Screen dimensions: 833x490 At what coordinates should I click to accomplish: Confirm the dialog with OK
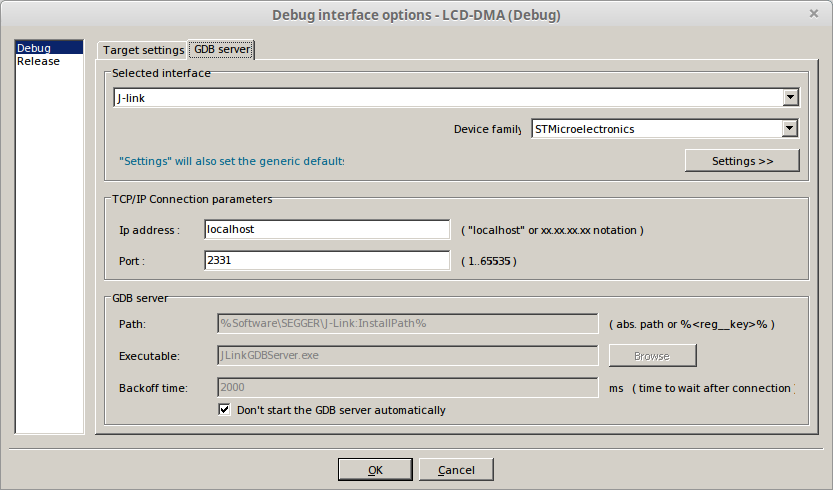pos(375,470)
